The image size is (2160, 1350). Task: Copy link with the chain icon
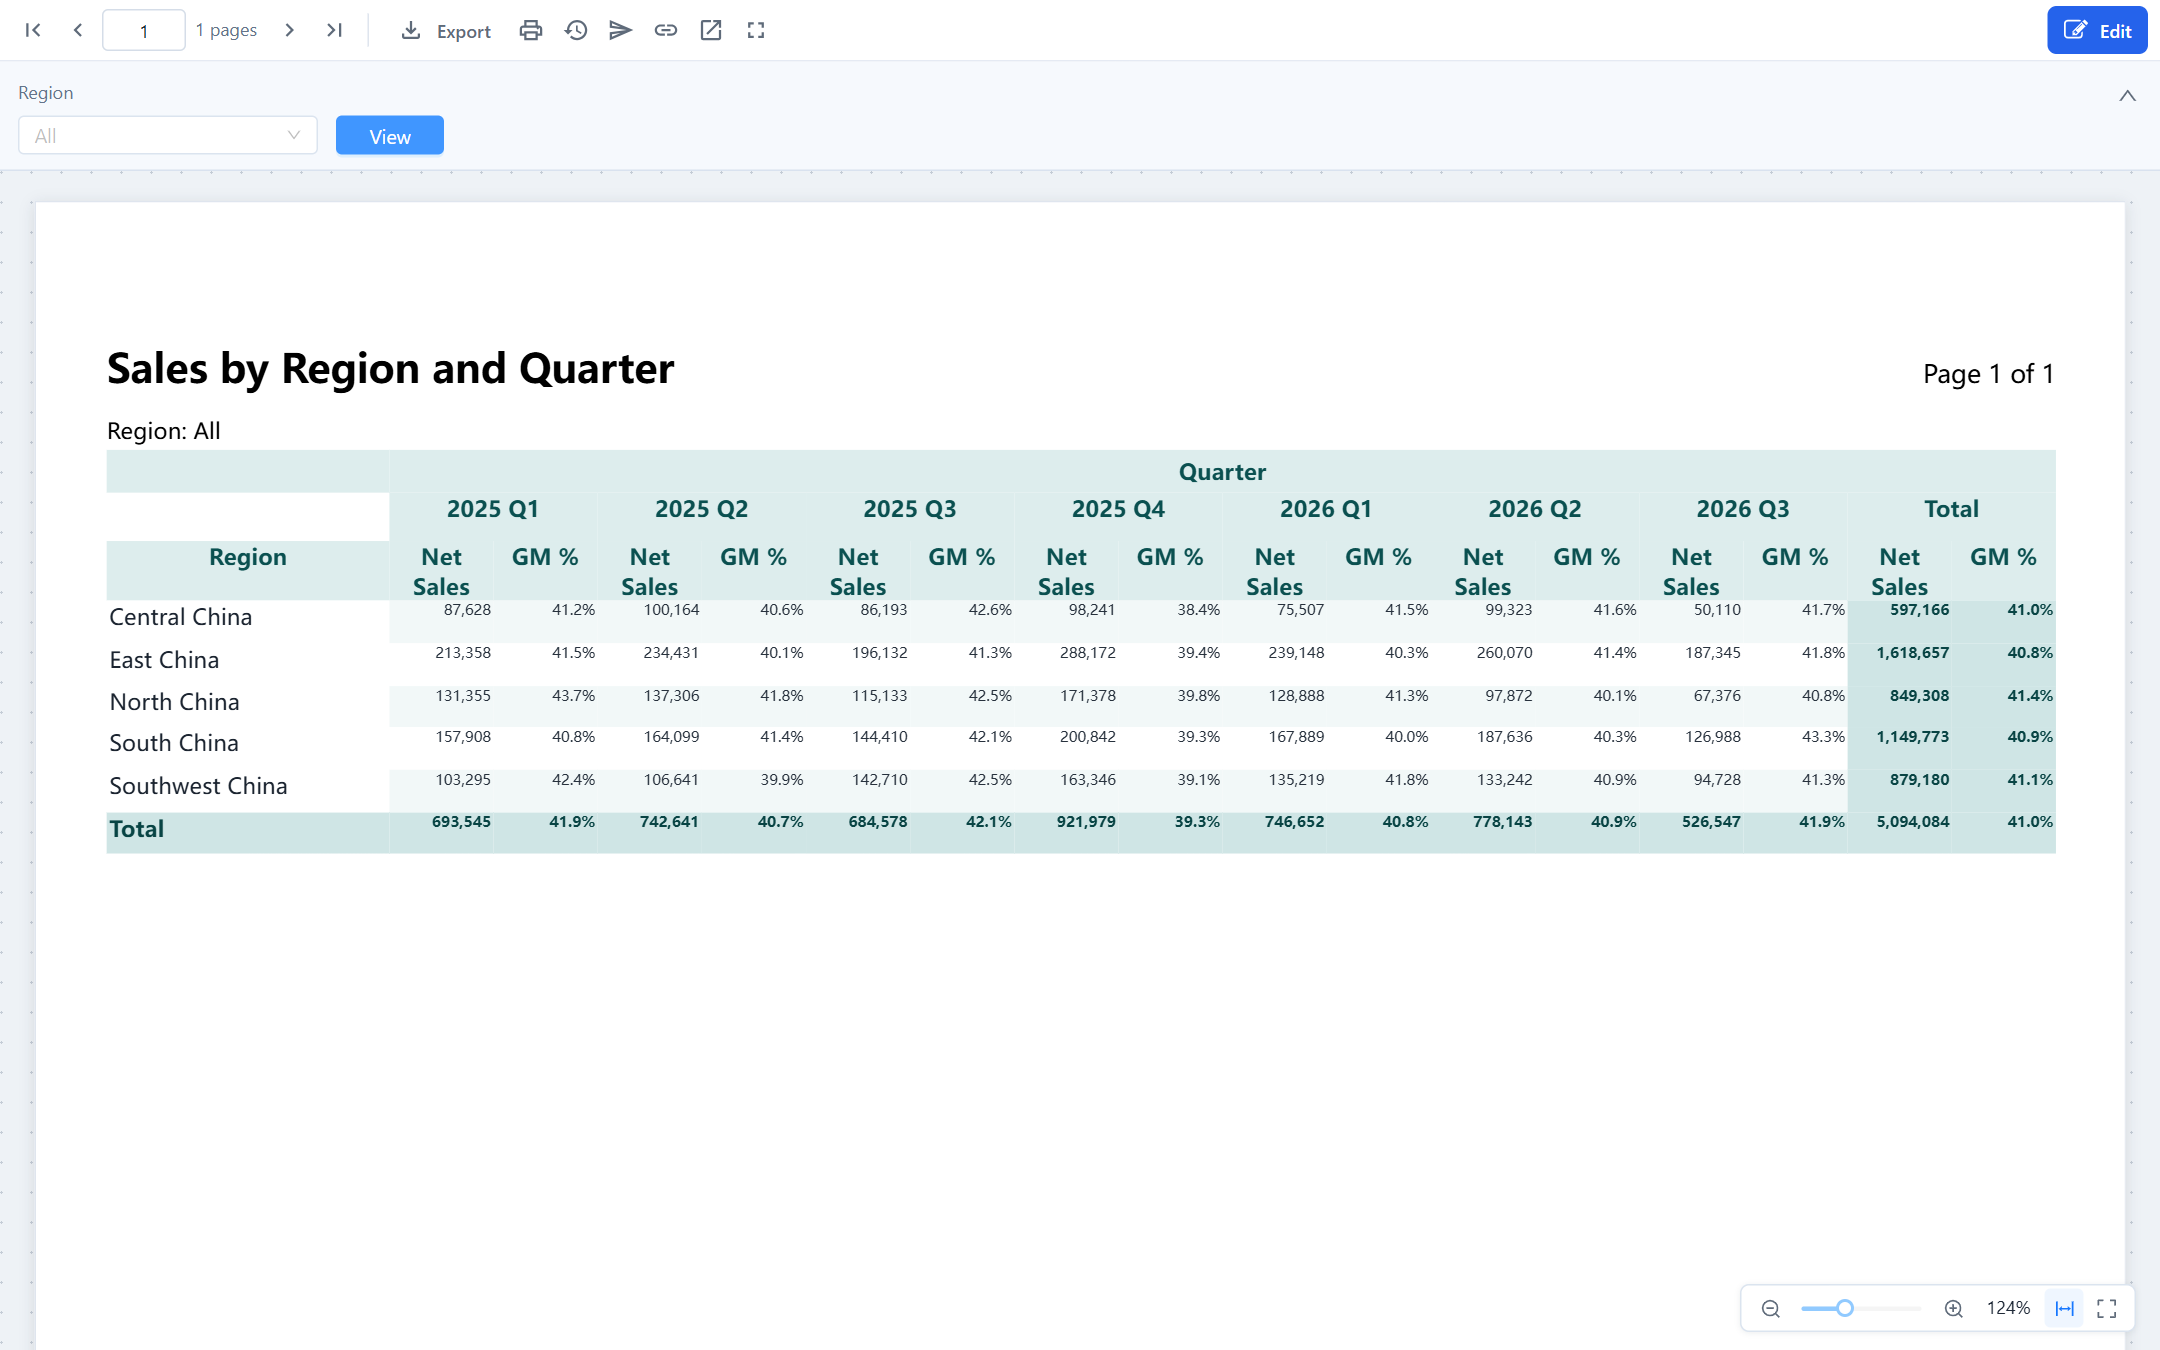pyautogui.click(x=666, y=30)
